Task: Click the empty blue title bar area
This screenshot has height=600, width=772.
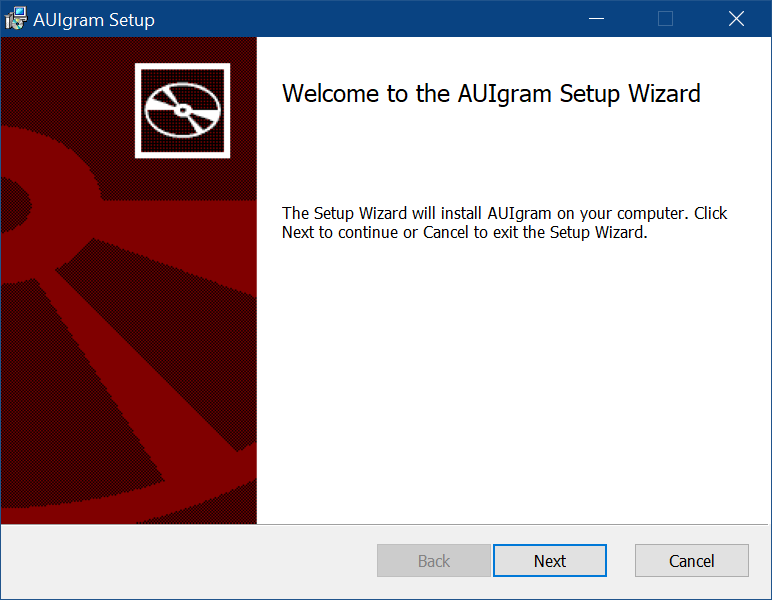Action: [380, 19]
